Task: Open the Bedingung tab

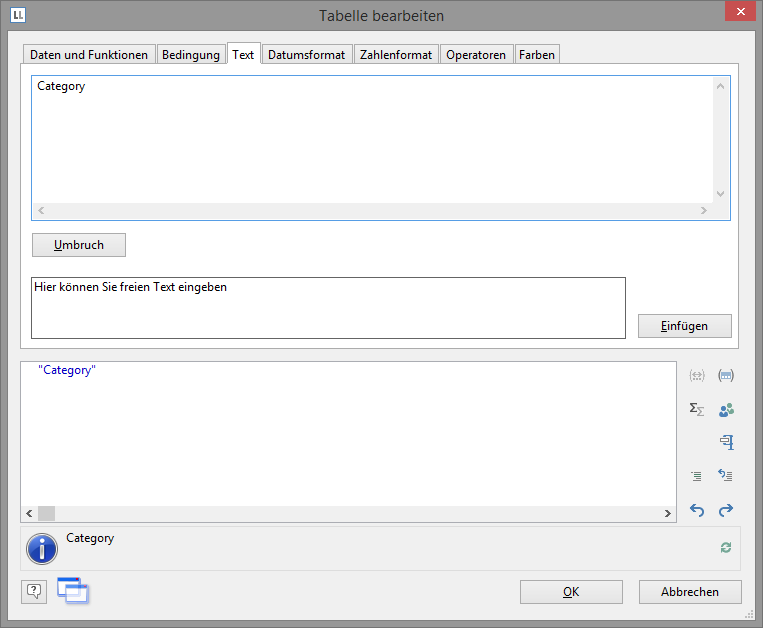Action: pyautogui.click(x=191, y=55)
